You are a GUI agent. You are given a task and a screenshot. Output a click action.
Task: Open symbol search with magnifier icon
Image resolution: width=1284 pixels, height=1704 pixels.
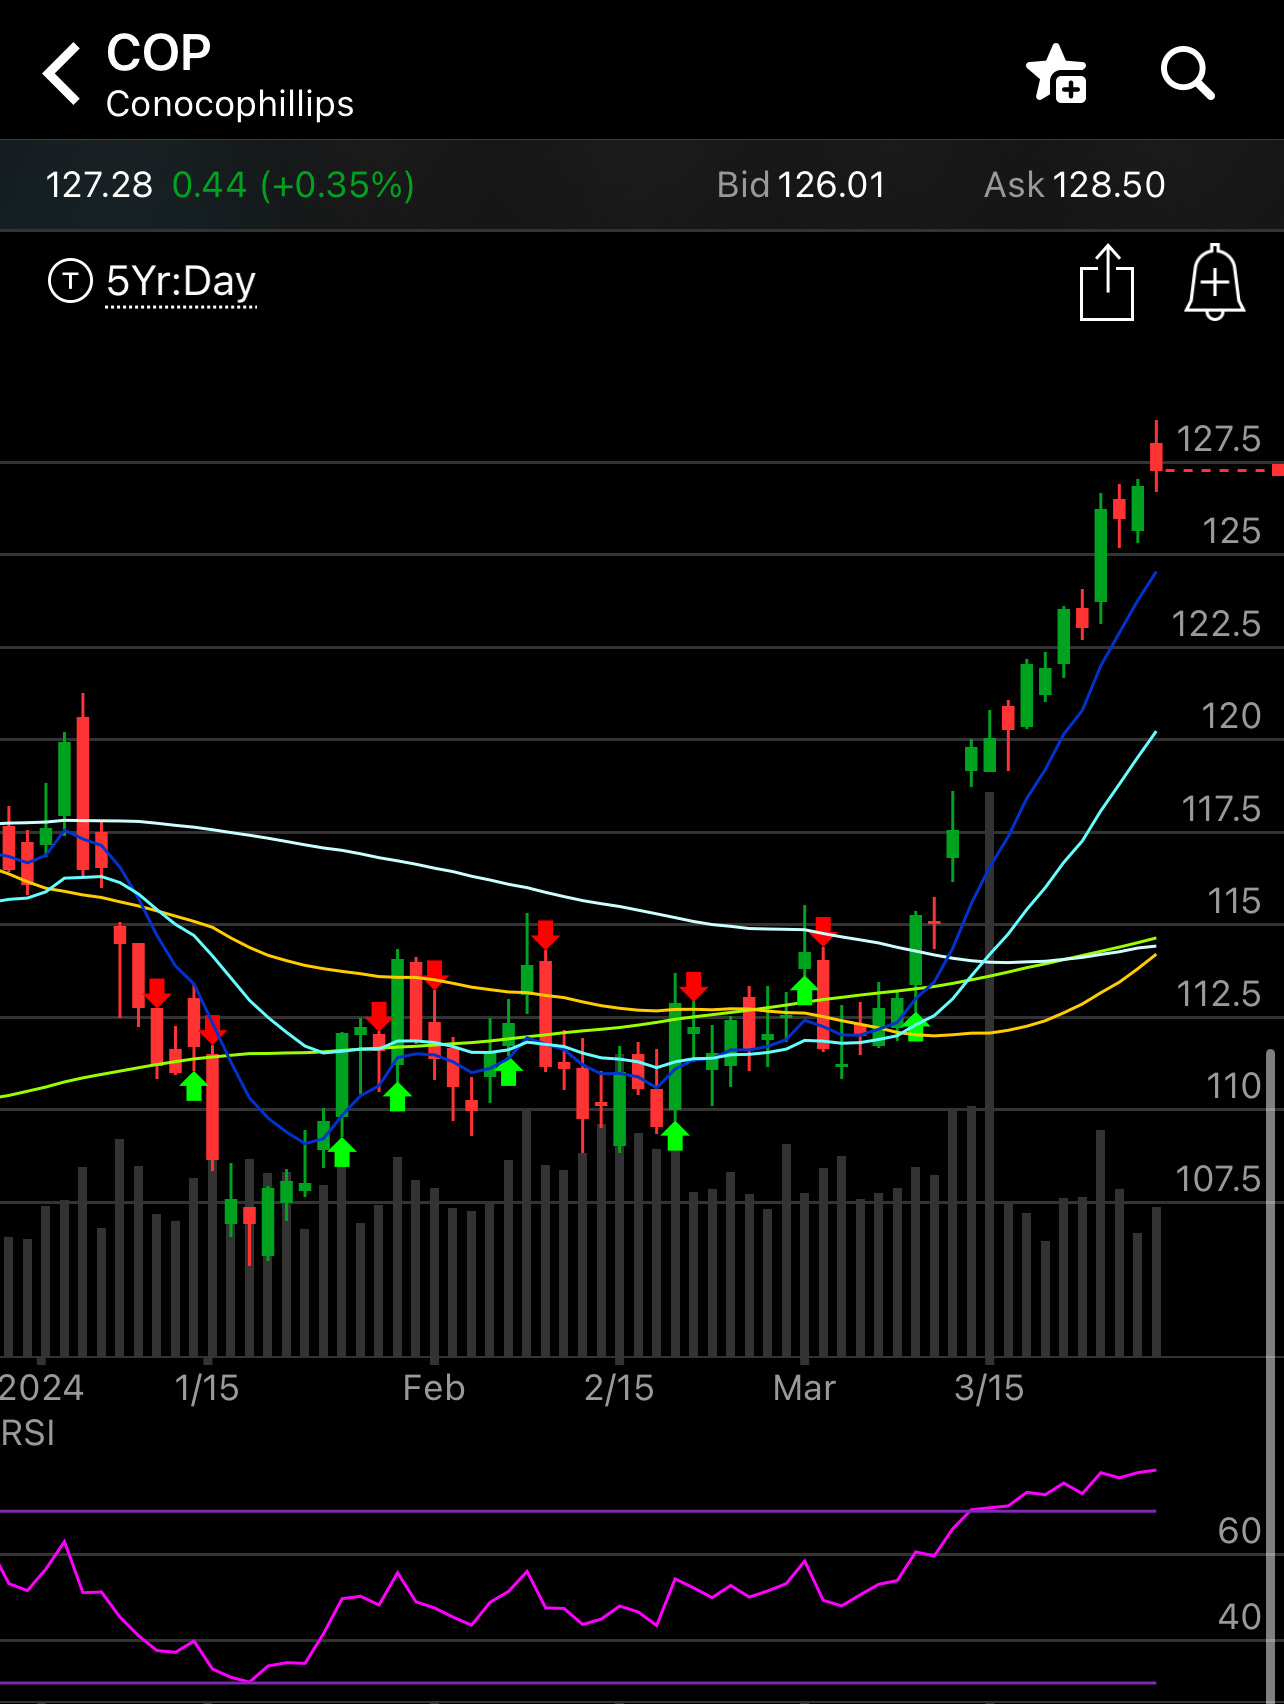pos(1188,73)
